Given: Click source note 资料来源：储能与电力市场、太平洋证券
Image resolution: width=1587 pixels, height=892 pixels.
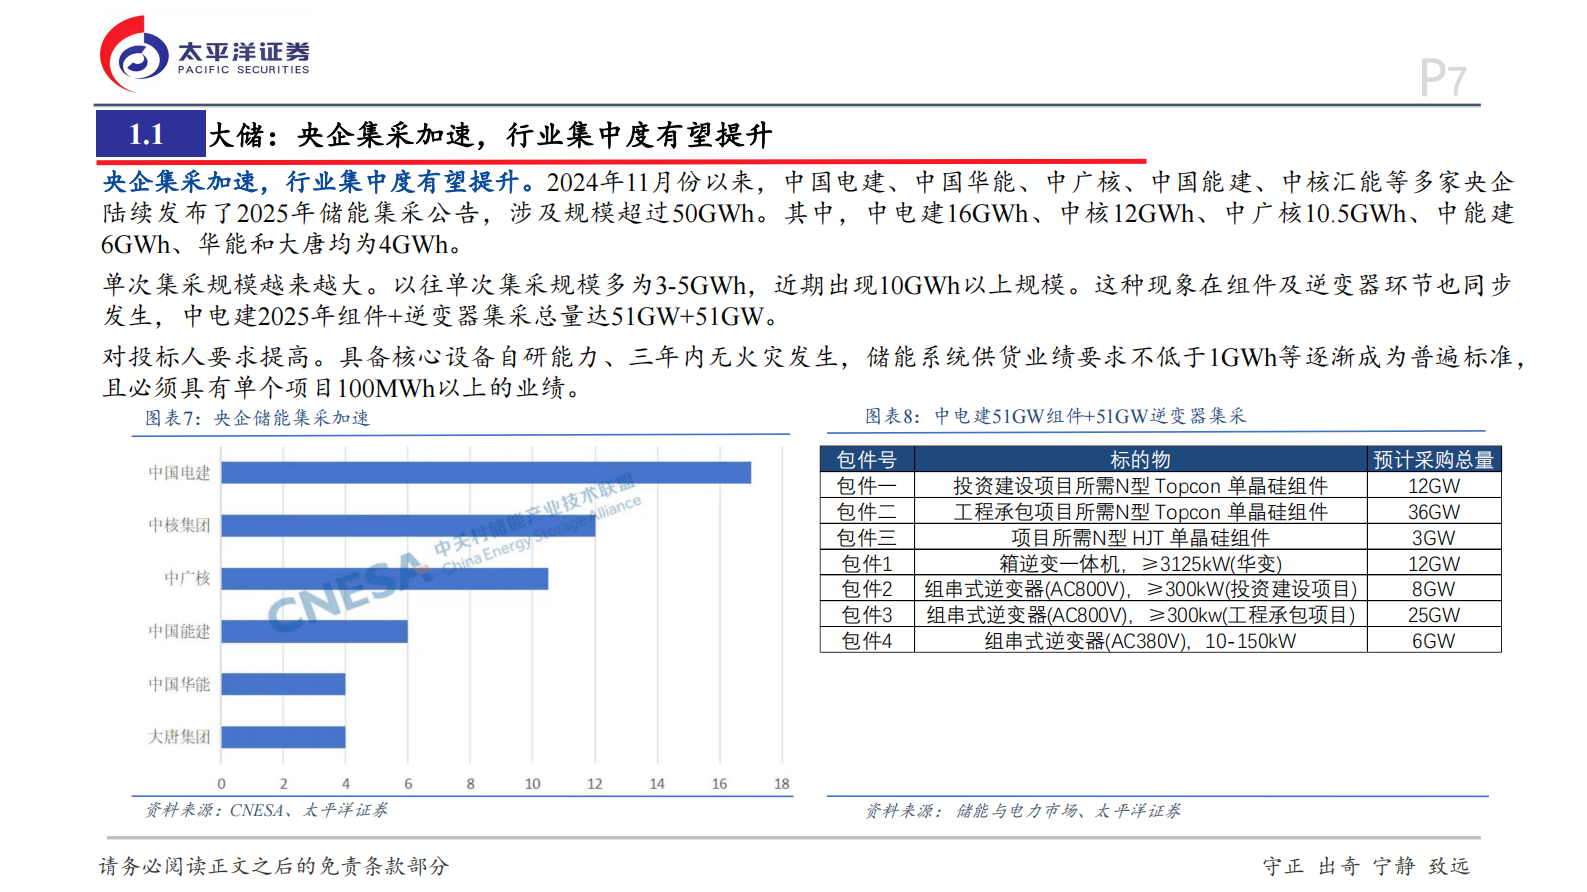Looking at the screenshot, I should 1023,811.
